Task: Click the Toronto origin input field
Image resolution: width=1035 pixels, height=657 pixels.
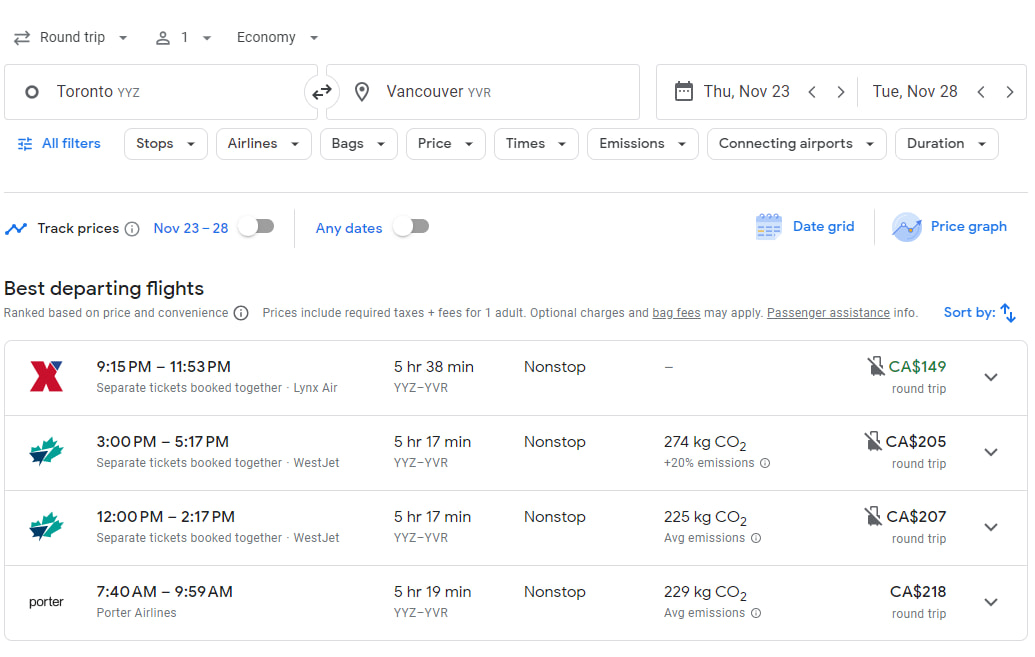Action: point(150,91)
